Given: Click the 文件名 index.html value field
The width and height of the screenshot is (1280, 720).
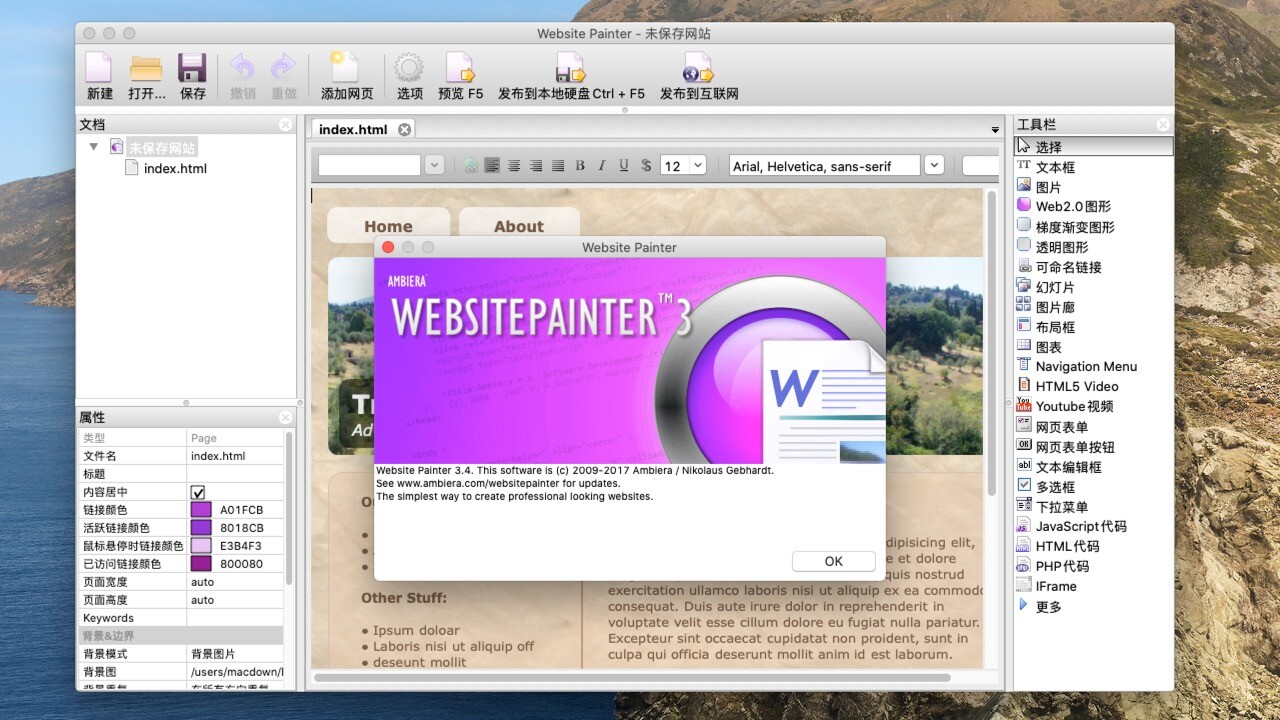Looking at the screenshot, I should [x=235, y=456].
